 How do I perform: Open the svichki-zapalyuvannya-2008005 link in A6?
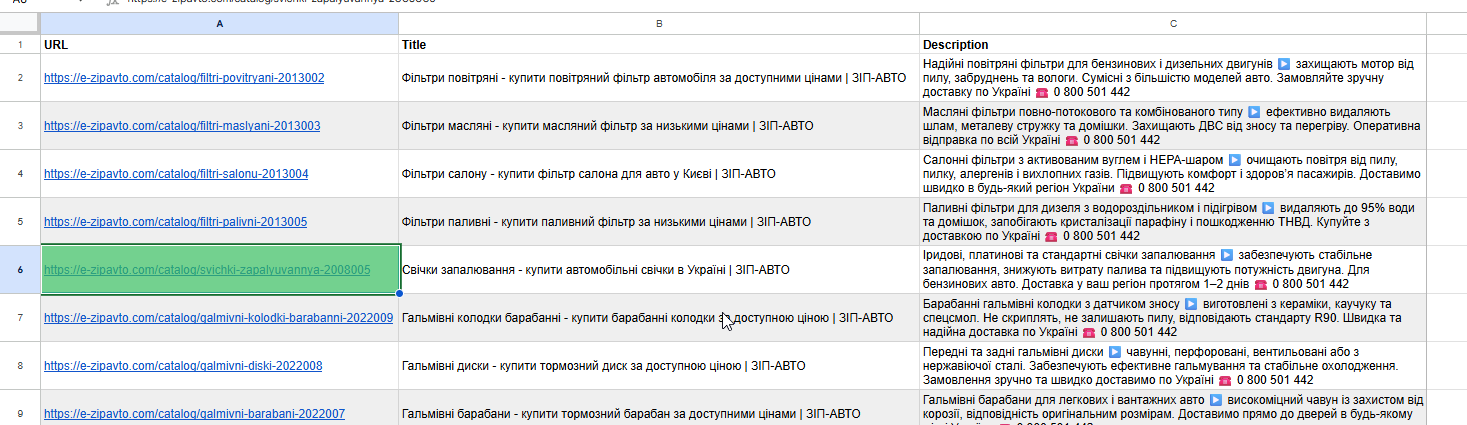(207, 270)
